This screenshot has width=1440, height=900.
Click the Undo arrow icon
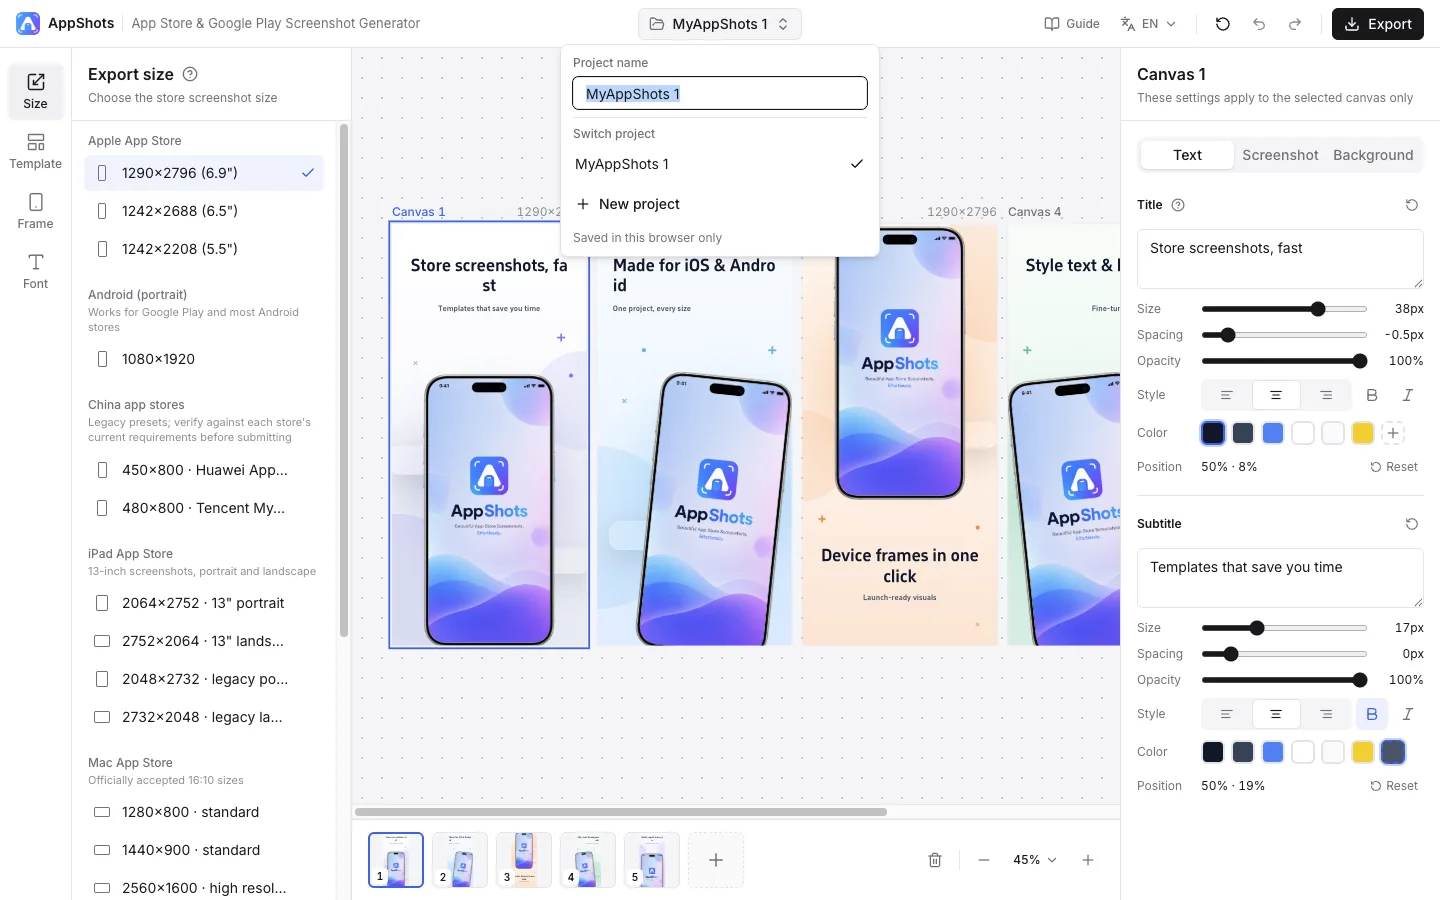click(x=1259, y=24)
